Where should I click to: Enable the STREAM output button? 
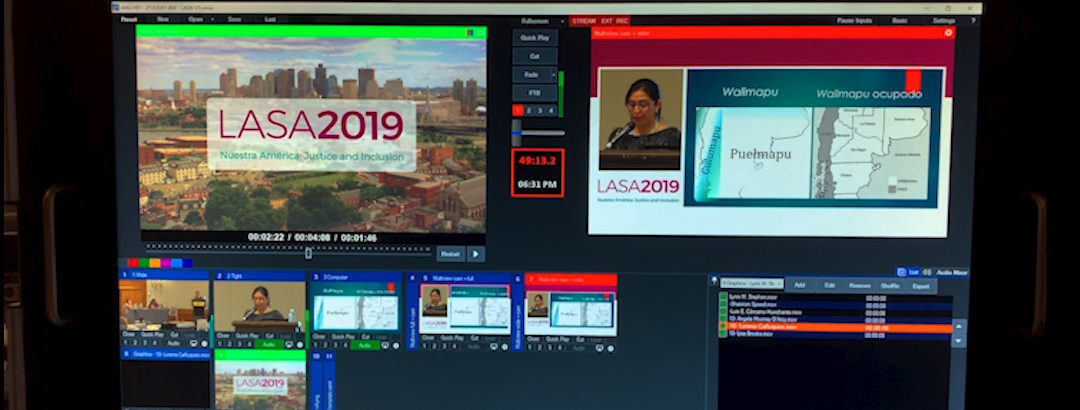[x=584, y=21]
